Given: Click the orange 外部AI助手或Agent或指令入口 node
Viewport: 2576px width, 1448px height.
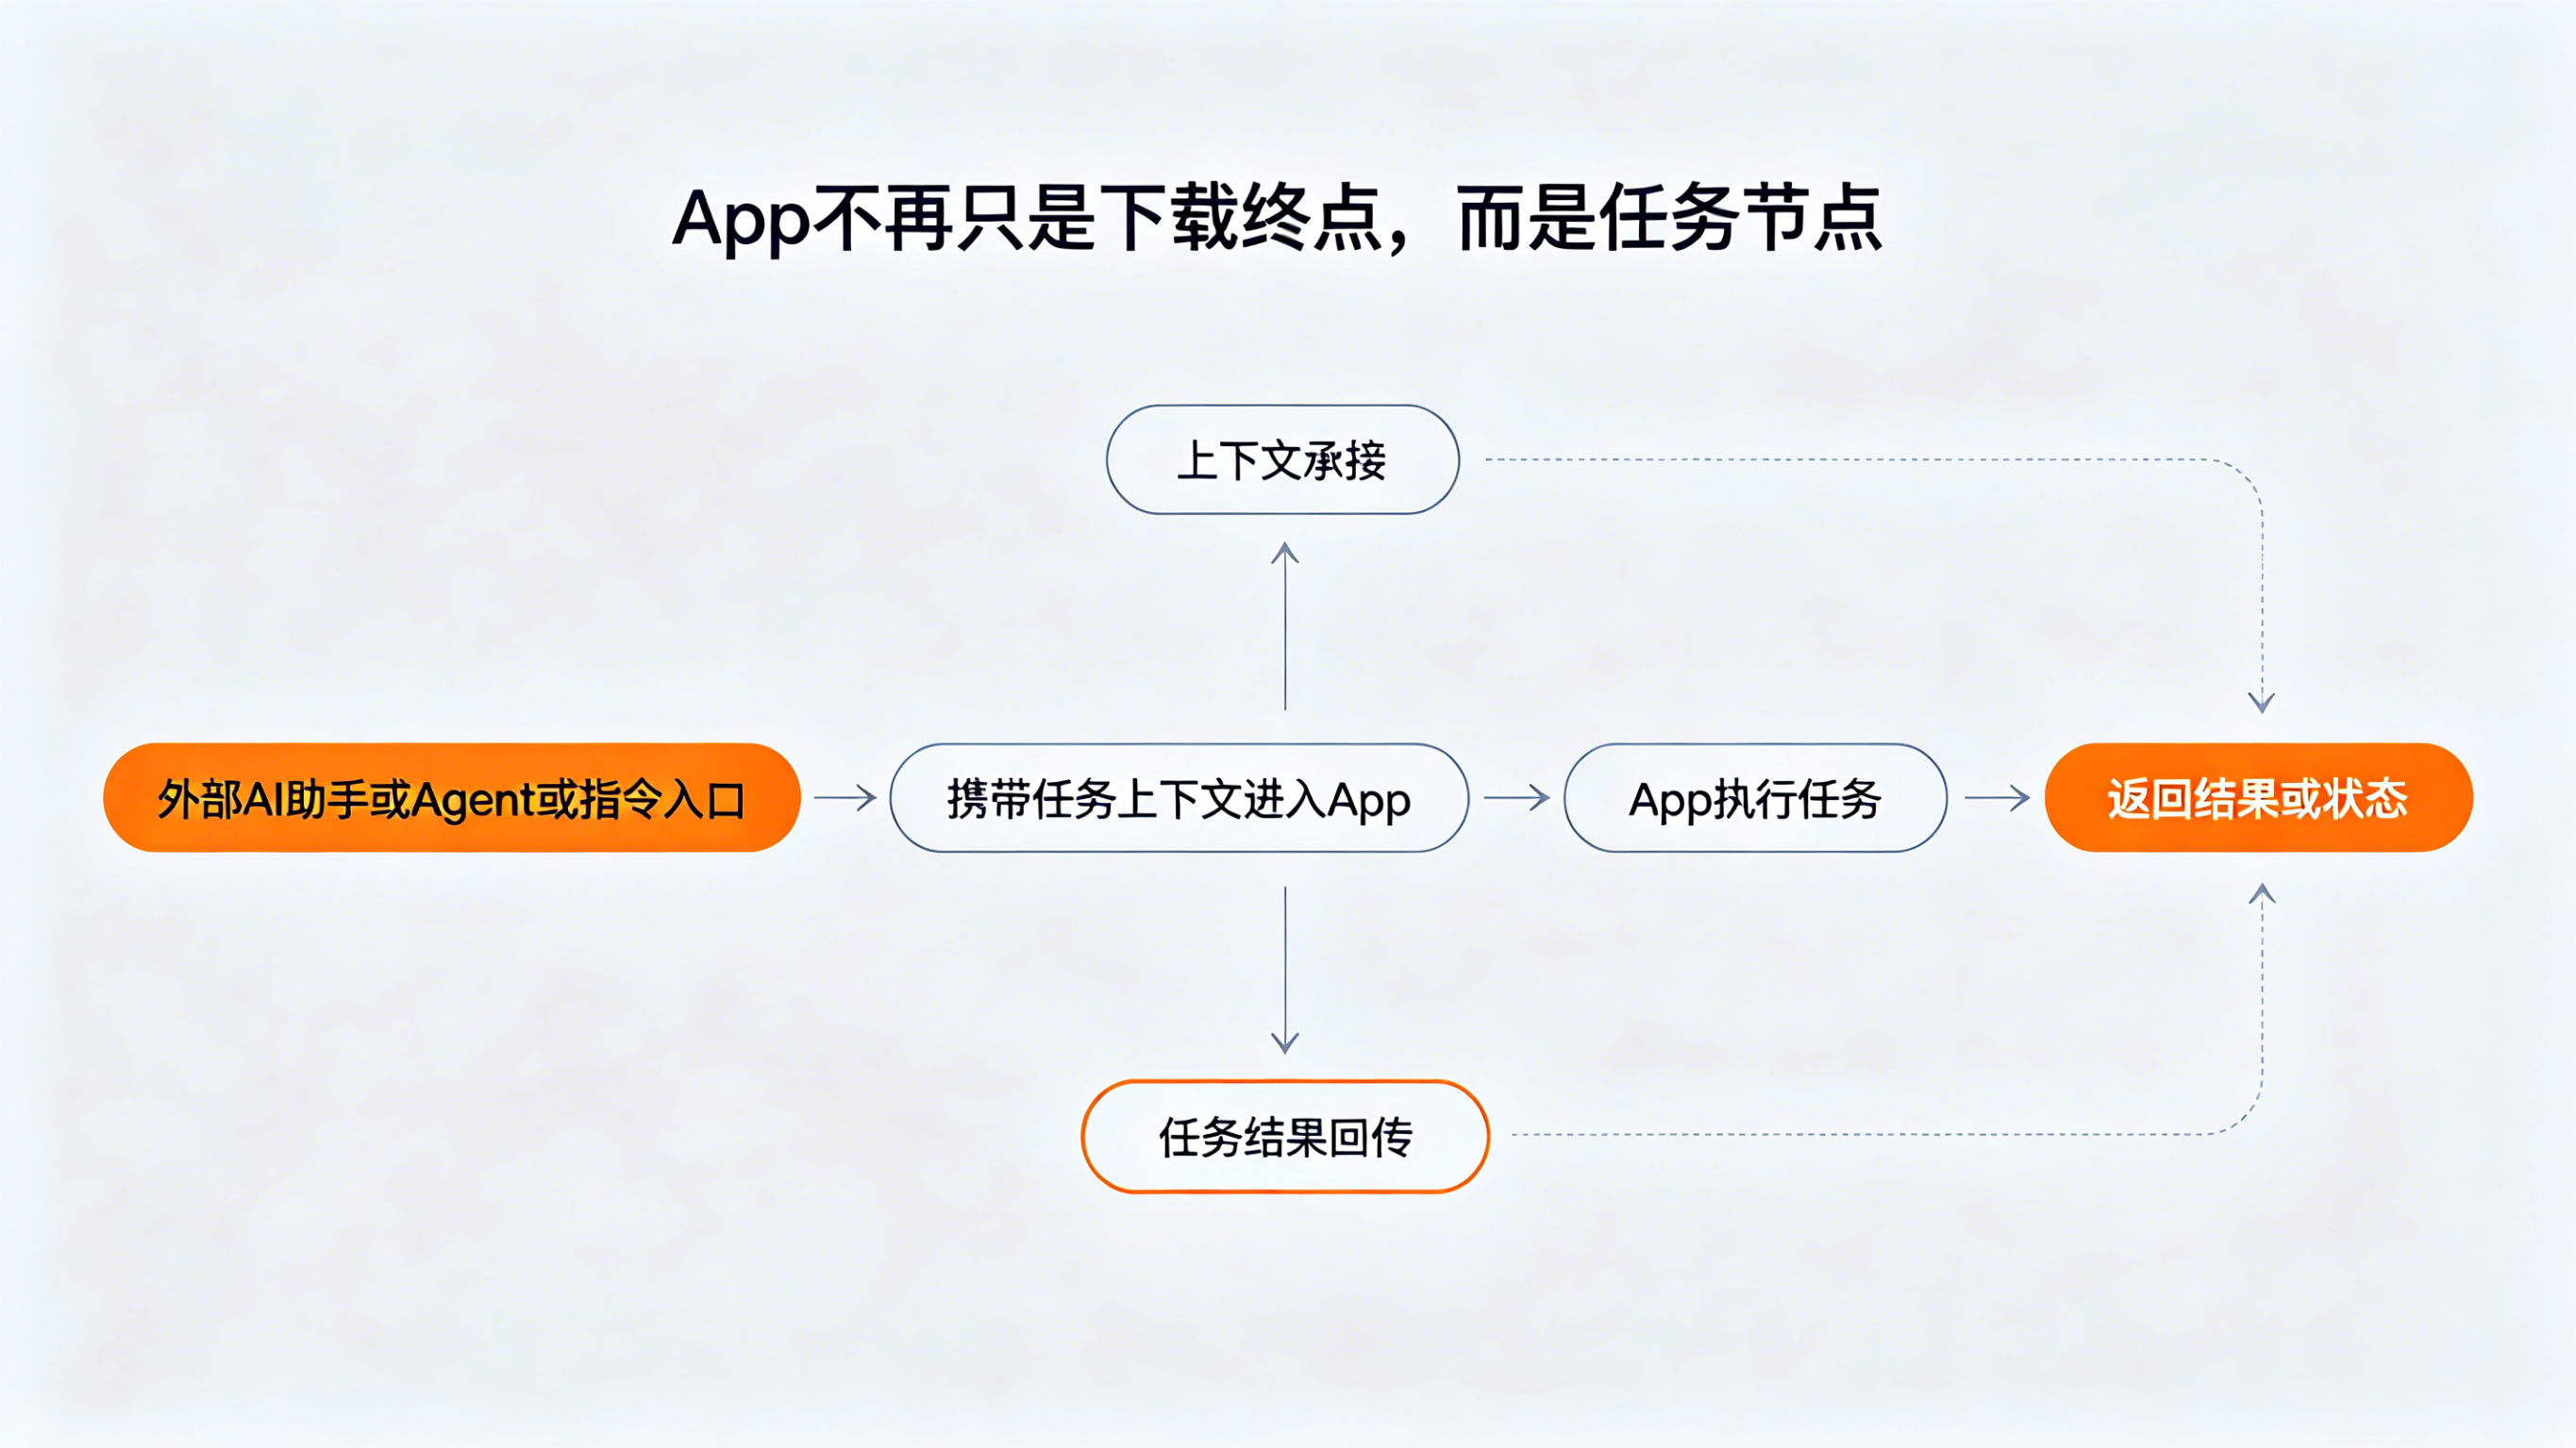Looking at the screenshot, I should tap(452, 798).
